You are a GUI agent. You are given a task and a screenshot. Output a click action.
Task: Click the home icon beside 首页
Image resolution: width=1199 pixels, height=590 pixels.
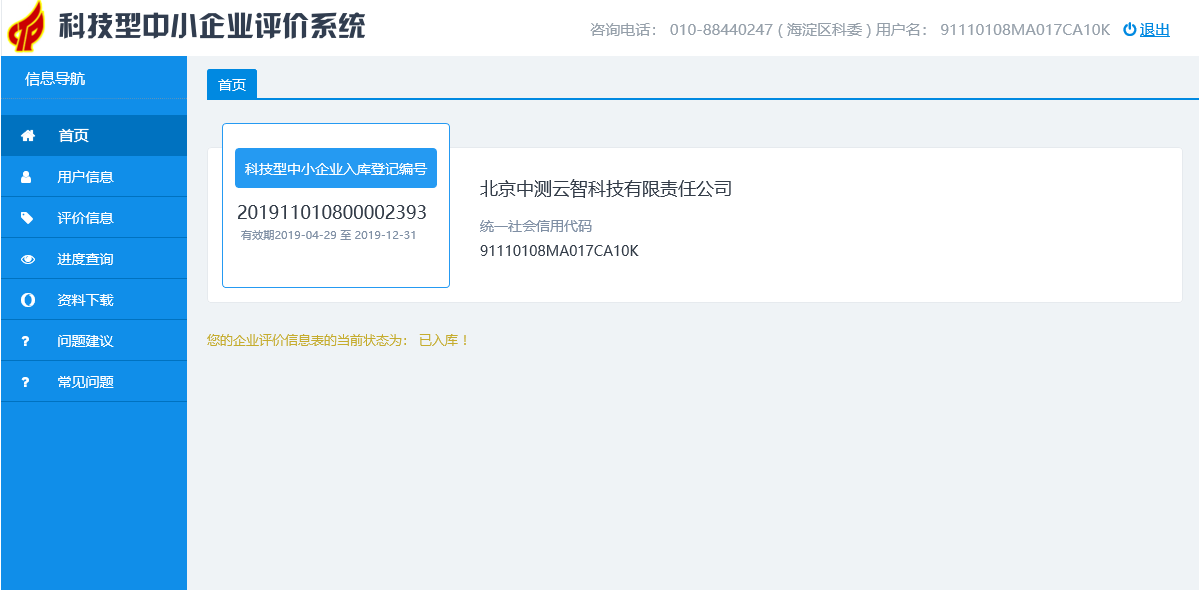coord(28,136)
